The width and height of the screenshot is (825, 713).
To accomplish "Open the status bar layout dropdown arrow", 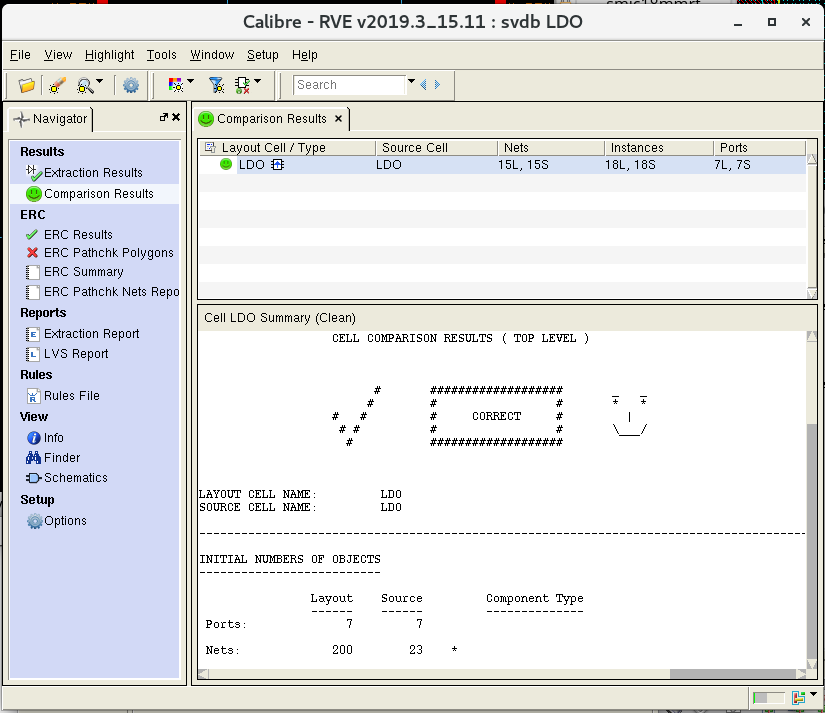I will 813,694.
